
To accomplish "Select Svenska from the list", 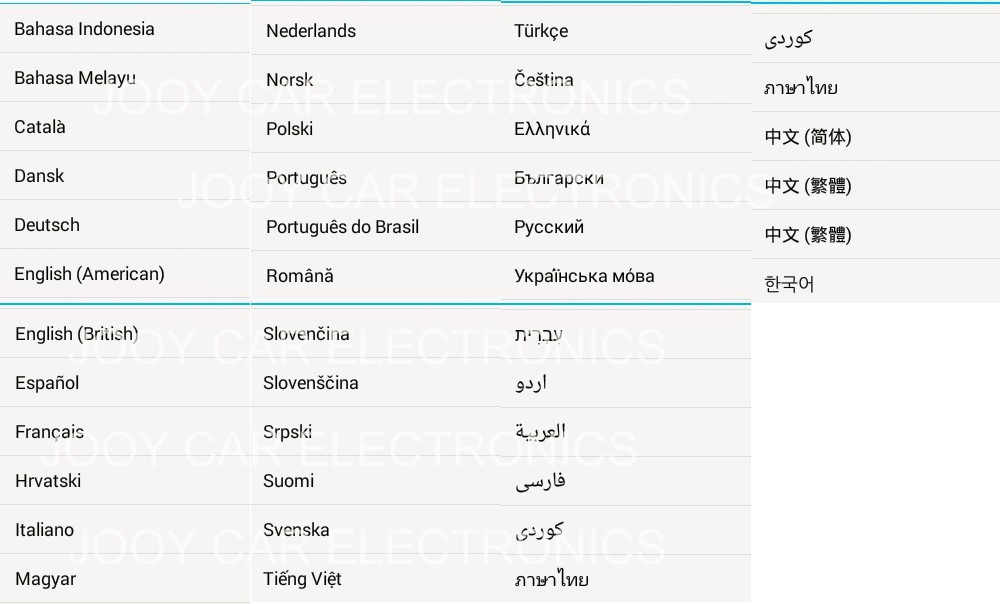I will [x=296, y=530].
